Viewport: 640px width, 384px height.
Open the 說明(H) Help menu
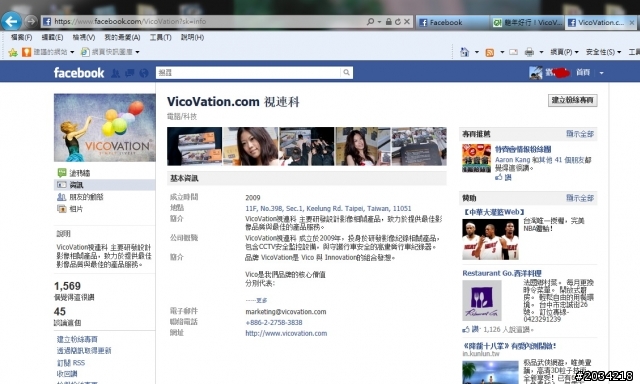coord(192,38)
